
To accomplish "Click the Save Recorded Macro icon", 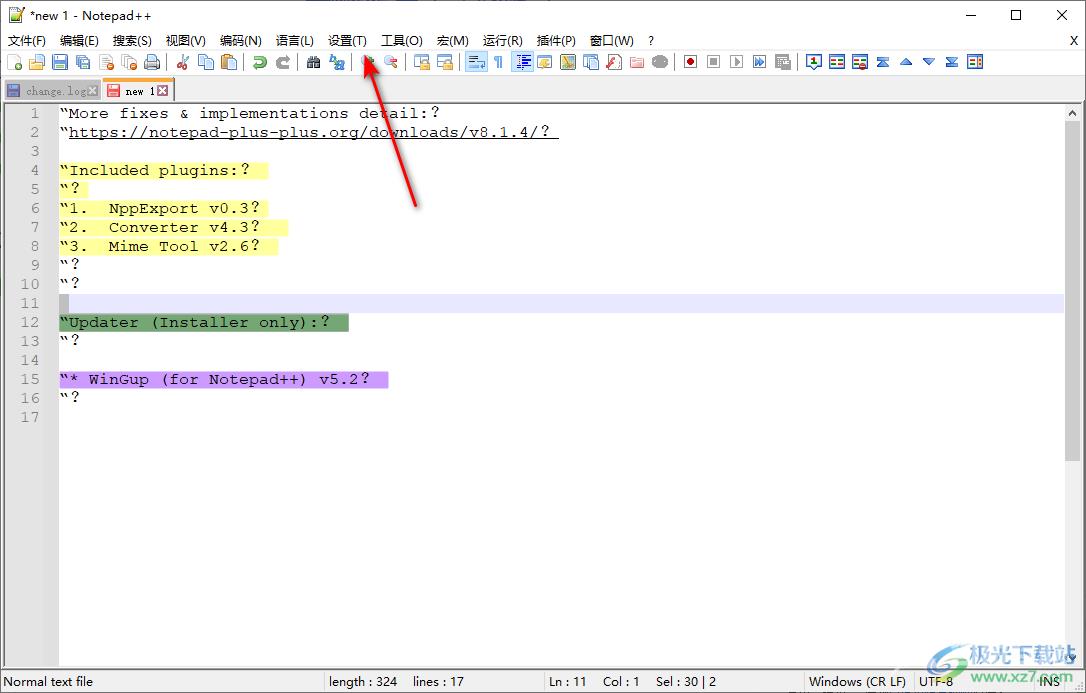I will 783,62.
